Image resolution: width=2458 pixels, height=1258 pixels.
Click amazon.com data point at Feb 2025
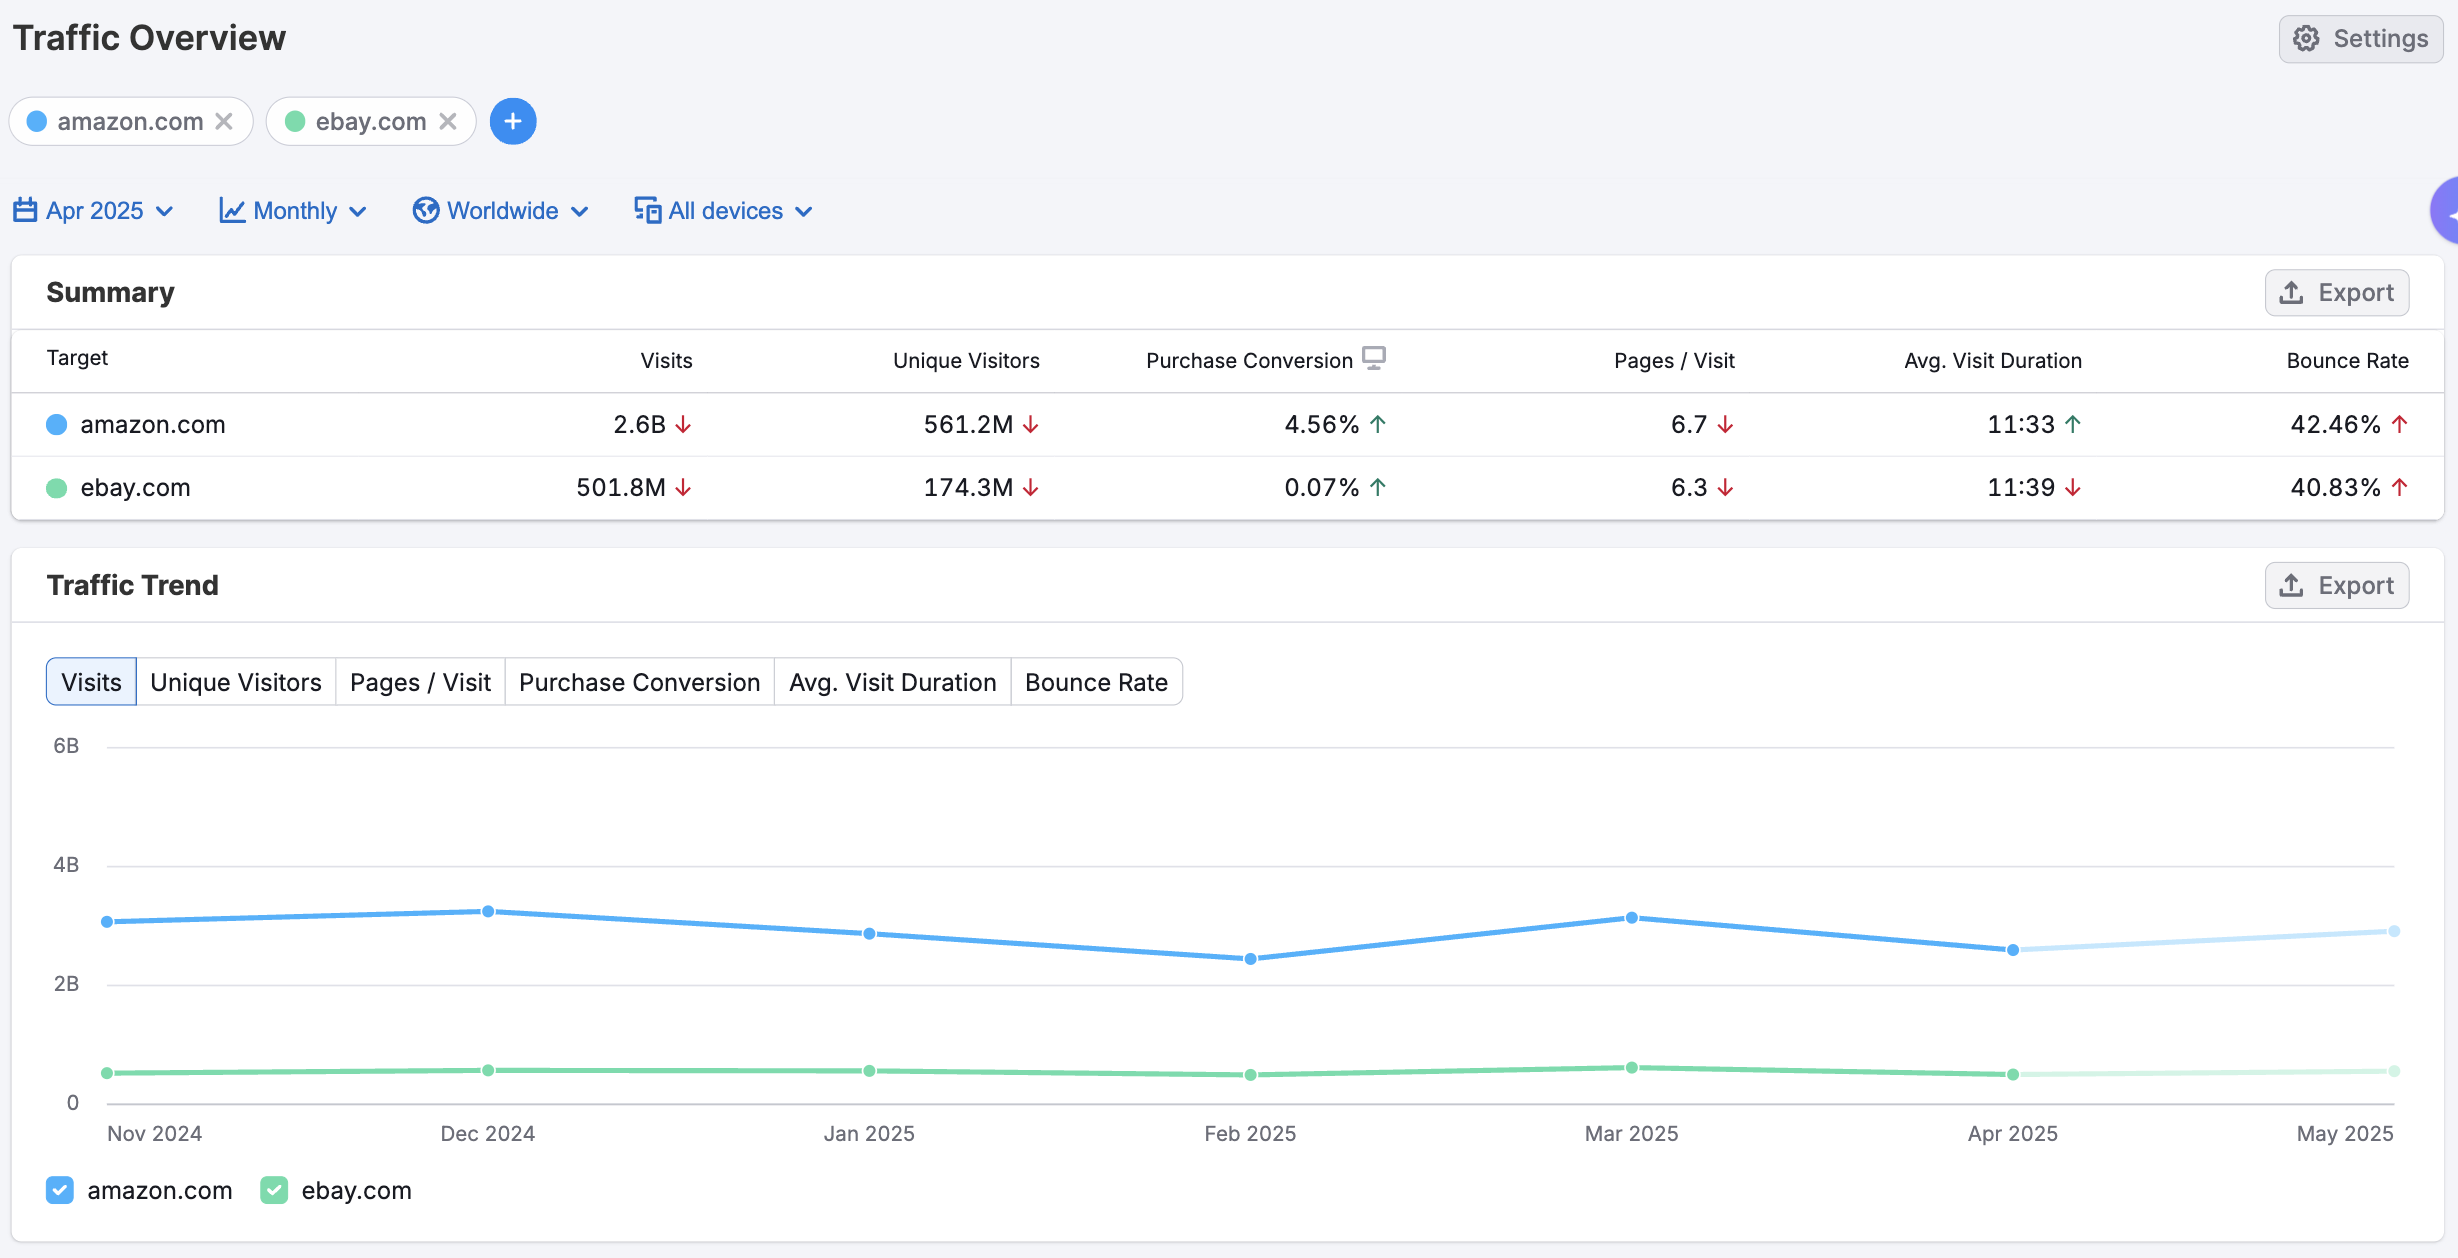pos(1251,958)
